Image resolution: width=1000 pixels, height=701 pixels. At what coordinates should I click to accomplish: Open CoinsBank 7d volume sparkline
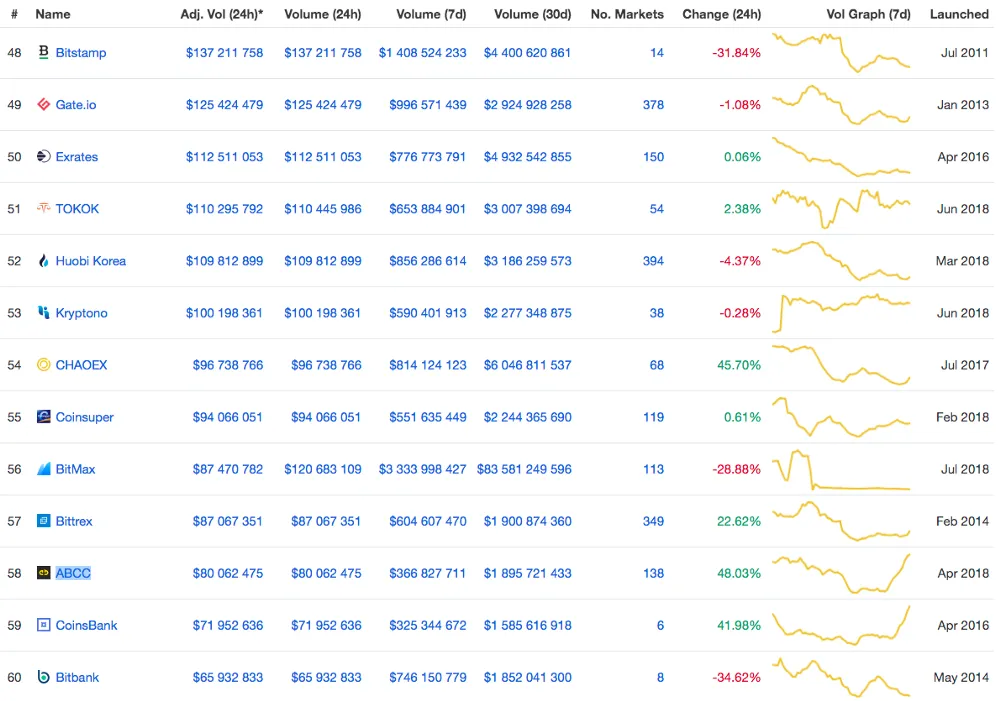pyautogui.click(x=841, y=626)
